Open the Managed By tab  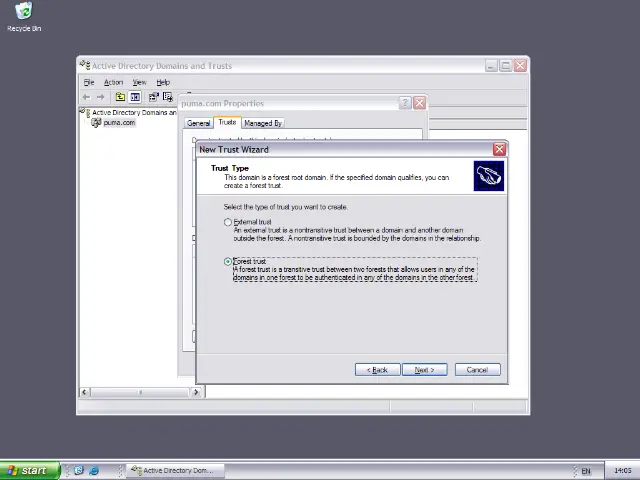point(263,123)
